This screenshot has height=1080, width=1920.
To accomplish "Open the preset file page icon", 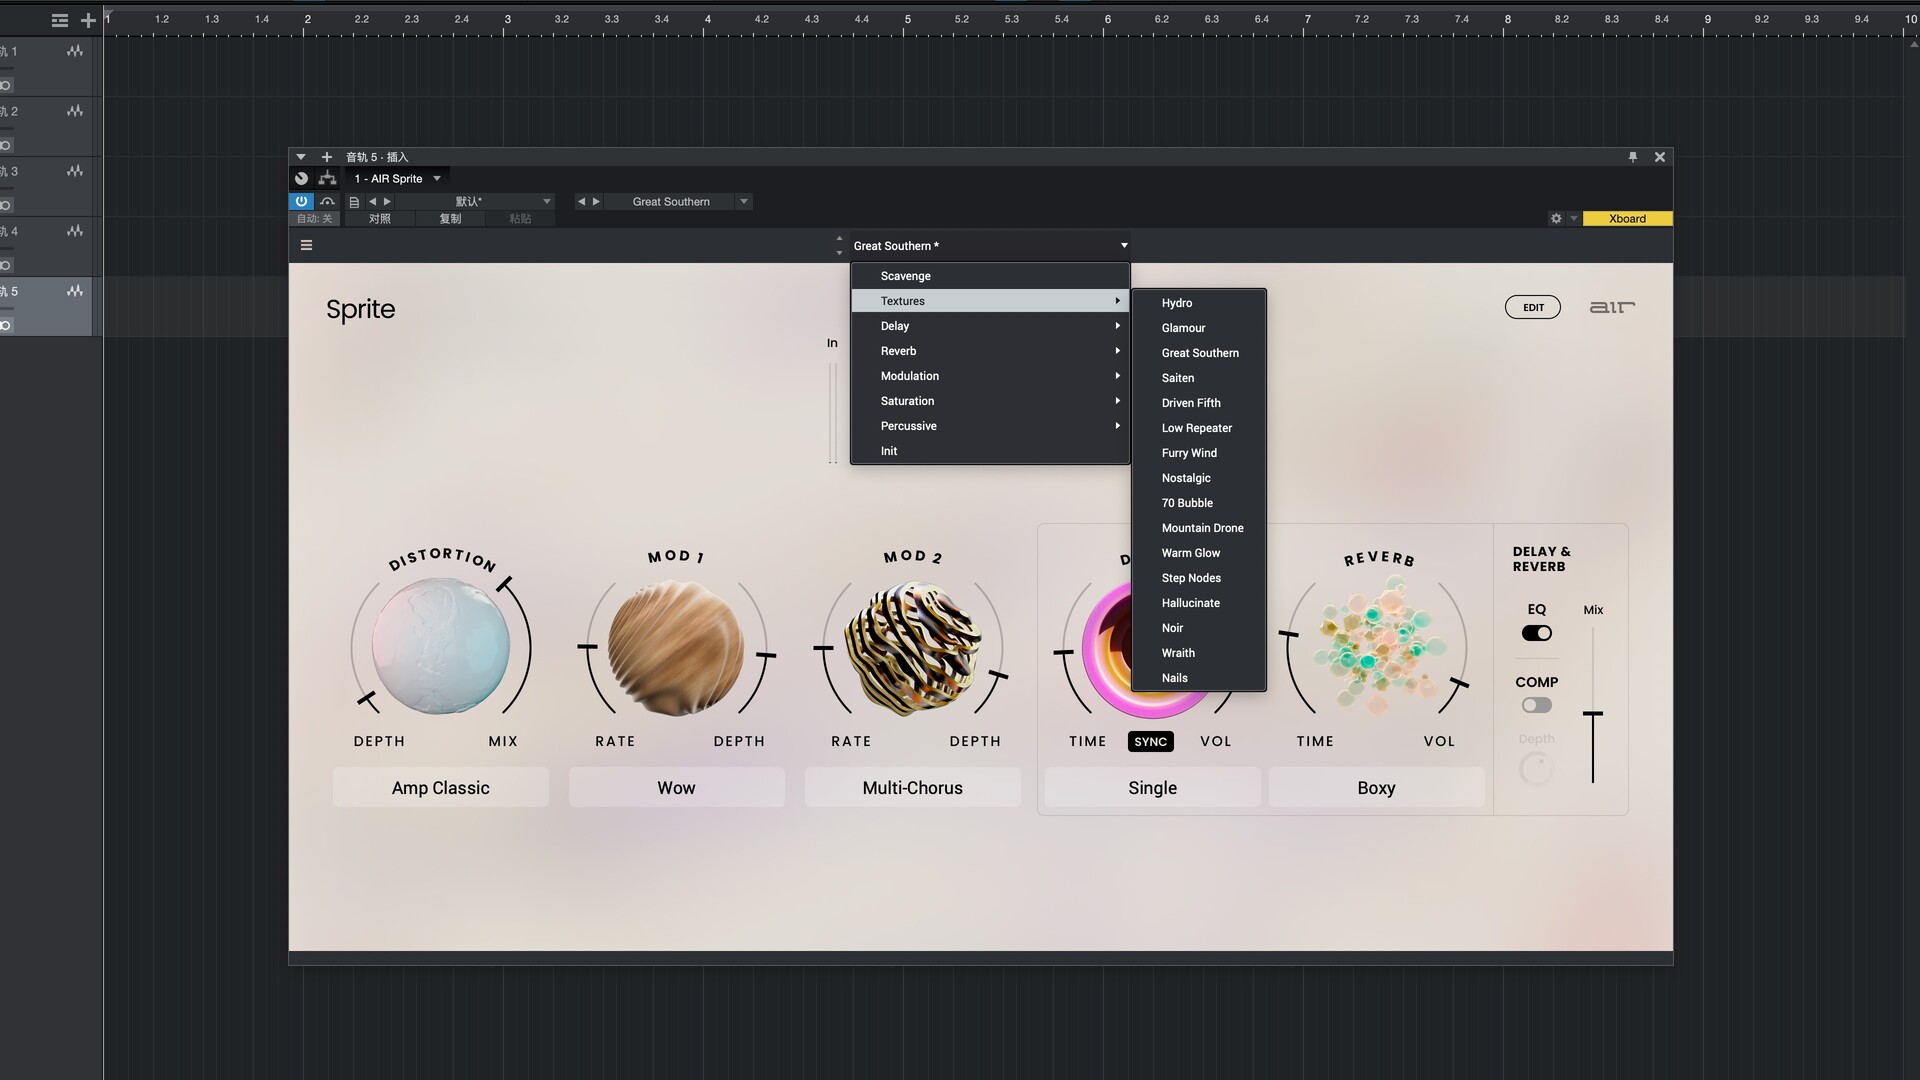I will [354, 201].
